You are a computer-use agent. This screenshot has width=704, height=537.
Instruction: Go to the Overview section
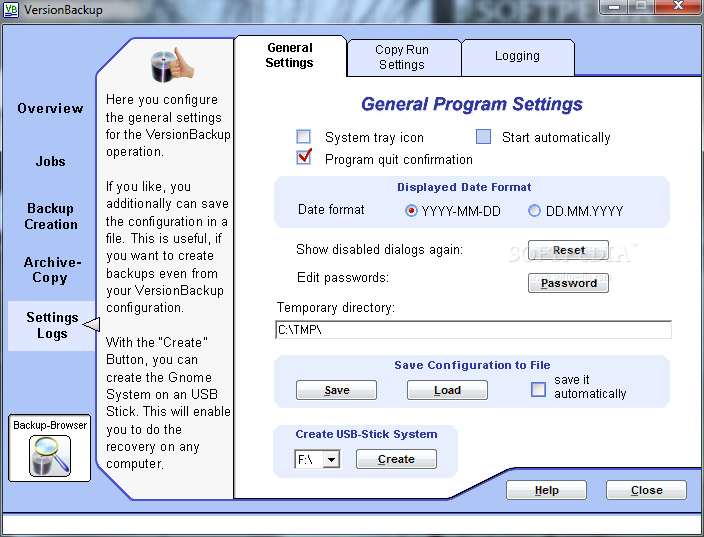coord(50,108)
